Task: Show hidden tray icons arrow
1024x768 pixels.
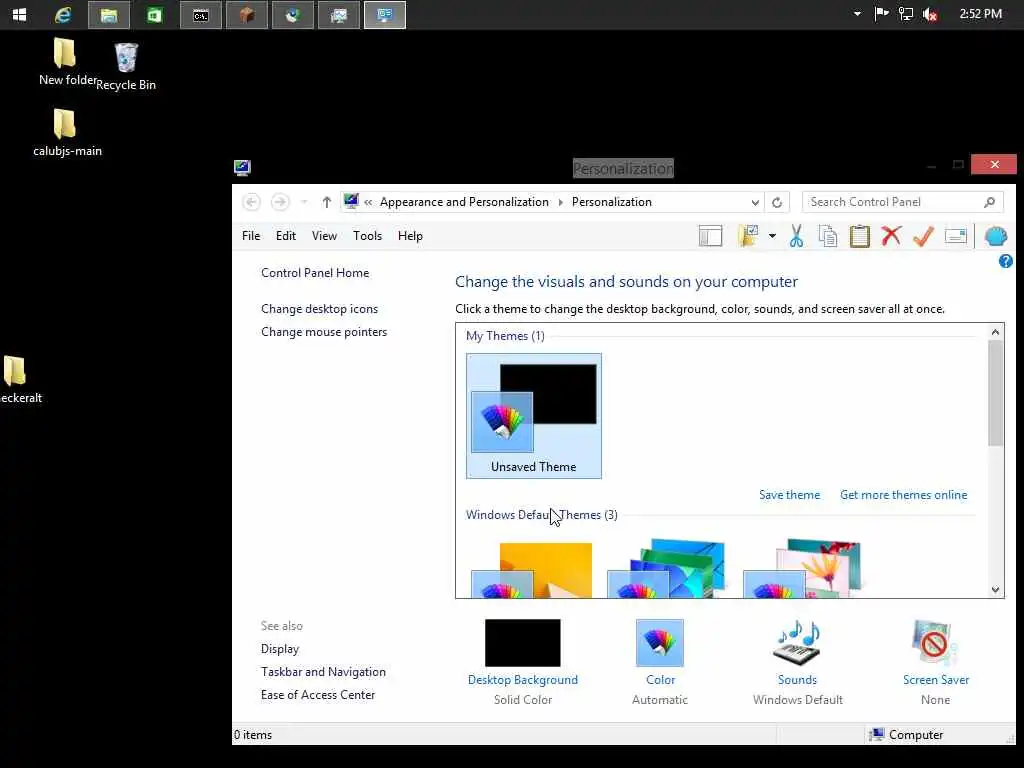Action: click(857, 14)
